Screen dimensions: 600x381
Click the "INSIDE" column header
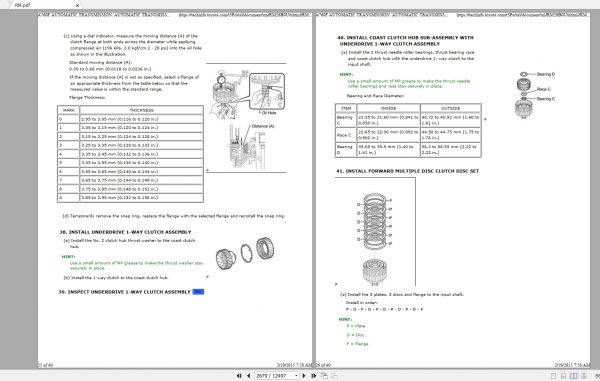coord(388,109)
